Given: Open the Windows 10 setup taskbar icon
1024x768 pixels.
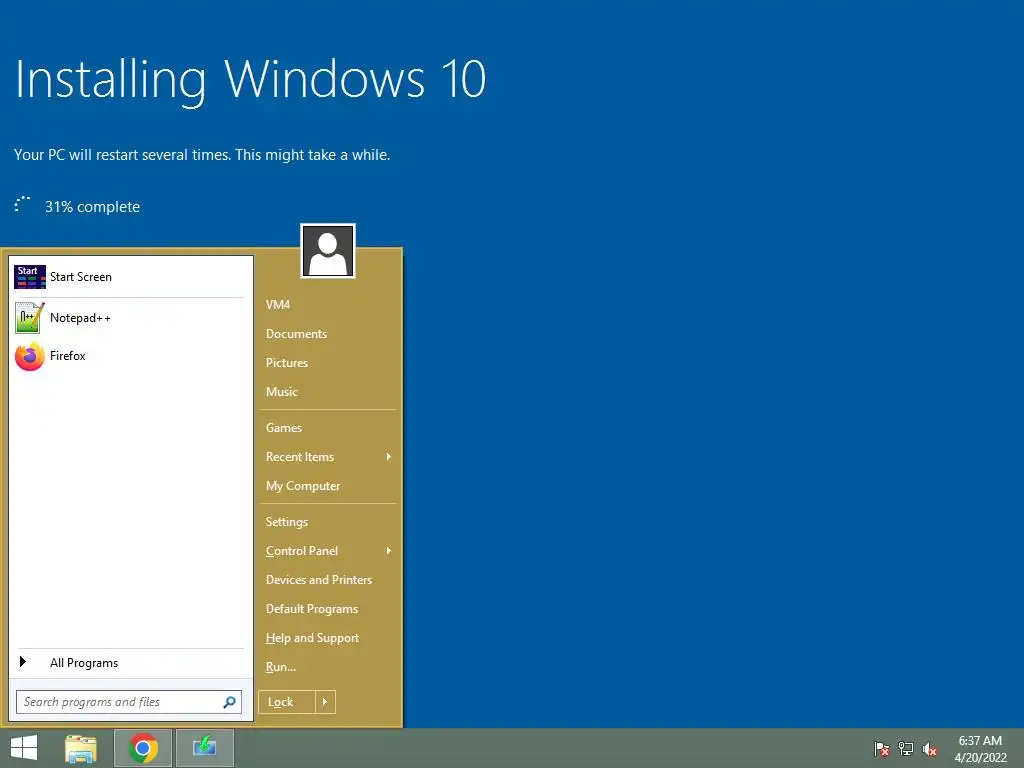Looking at the screenshot, I should (x=204, y=748).
